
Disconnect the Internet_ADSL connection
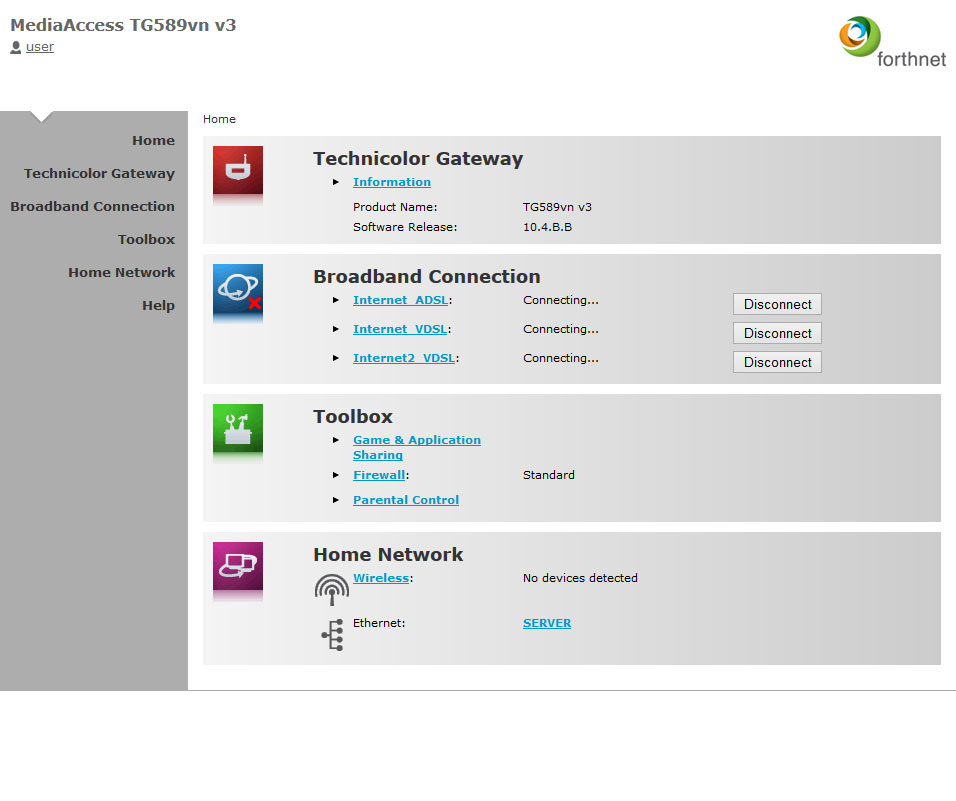[777, 304]
